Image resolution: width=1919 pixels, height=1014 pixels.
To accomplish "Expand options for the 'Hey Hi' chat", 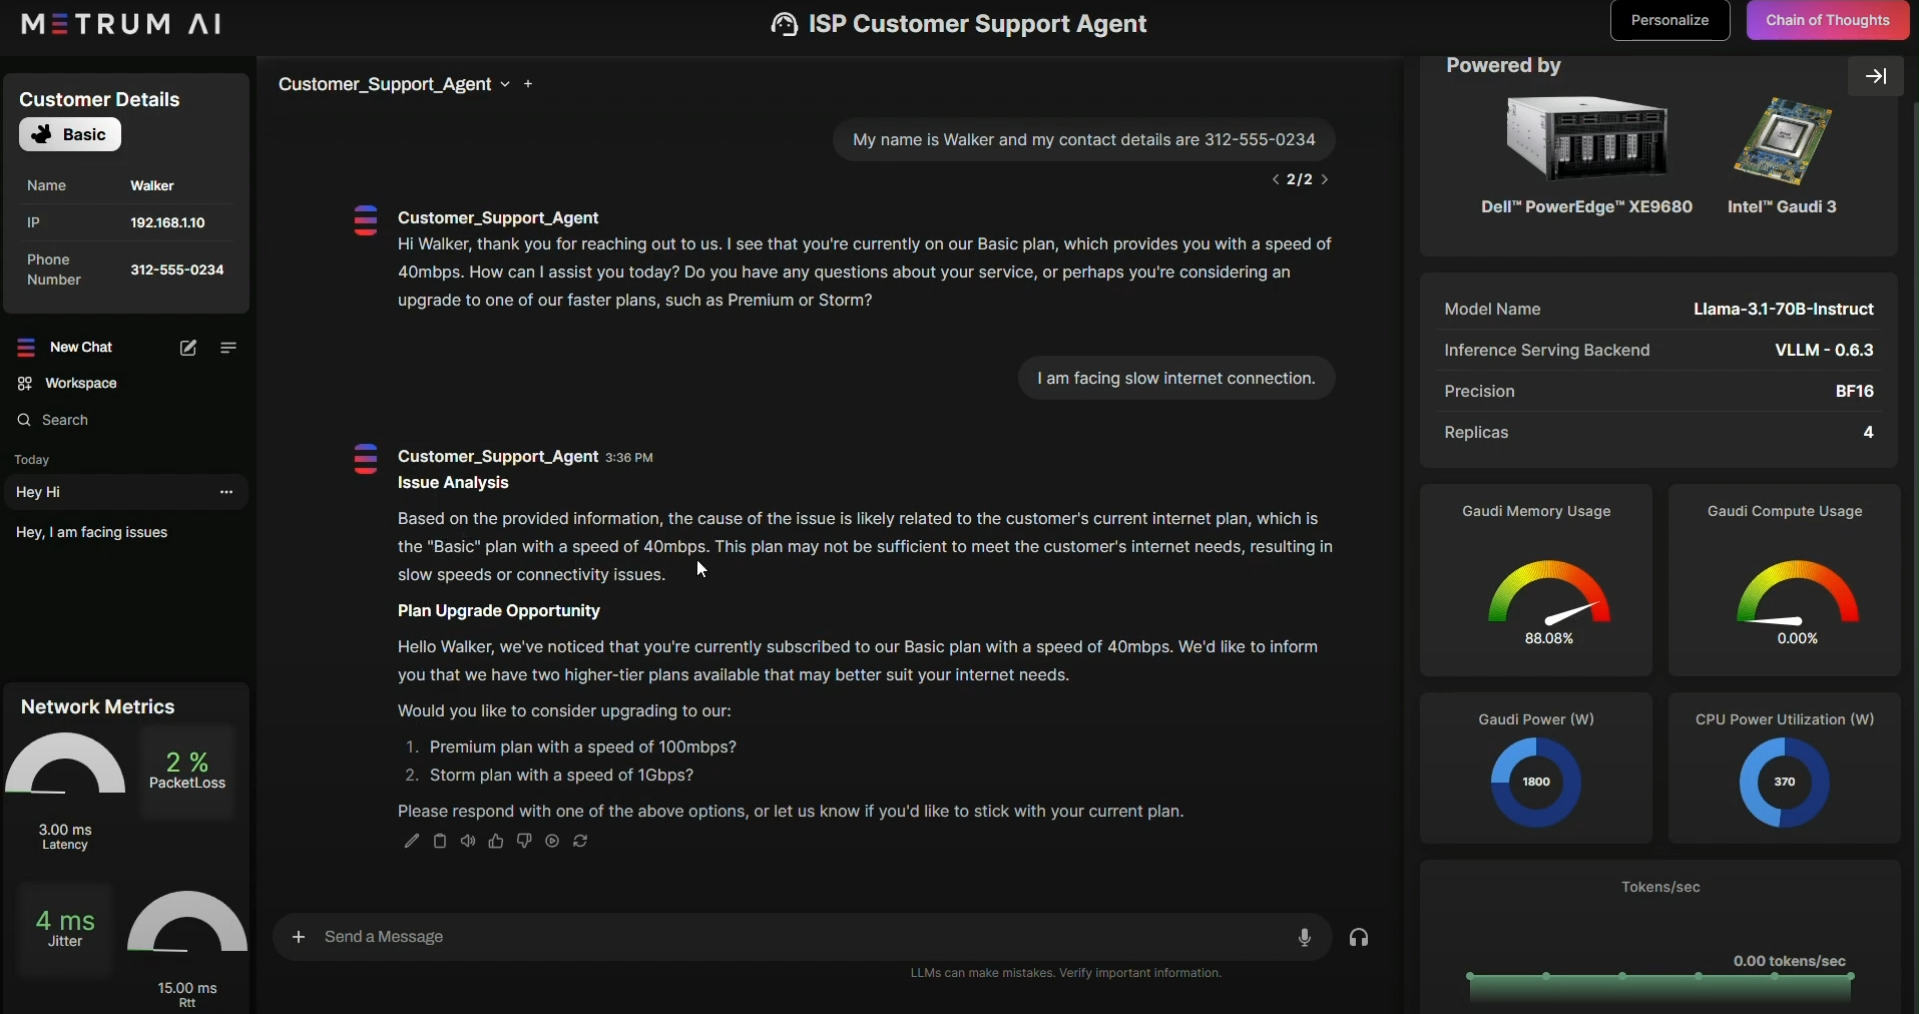I will click(226, 492).
